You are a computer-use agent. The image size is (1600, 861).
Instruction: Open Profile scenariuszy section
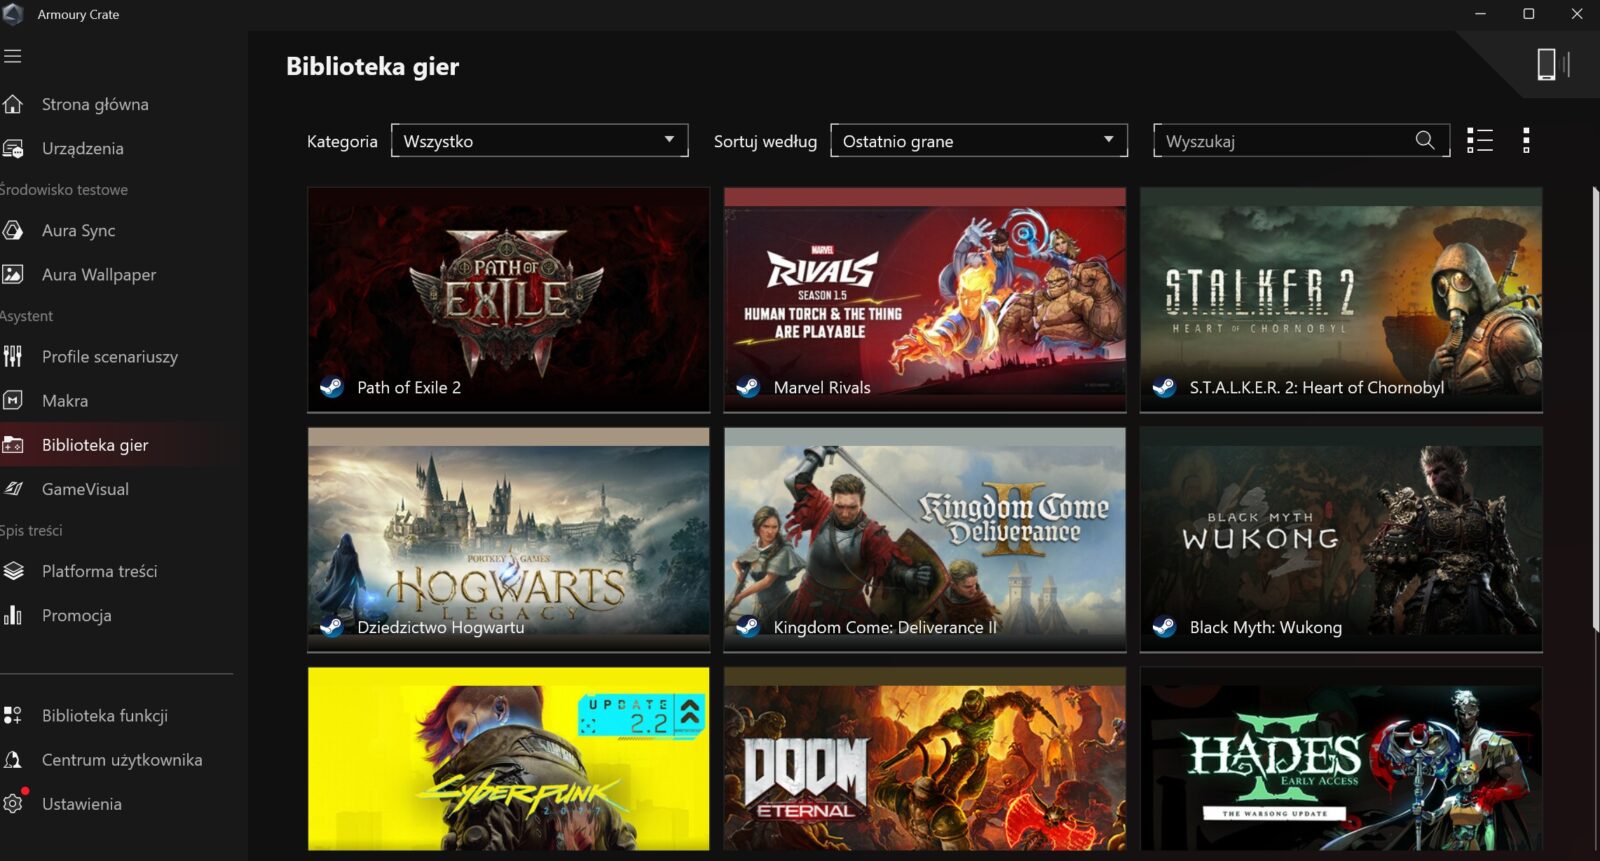coord(109,357)
